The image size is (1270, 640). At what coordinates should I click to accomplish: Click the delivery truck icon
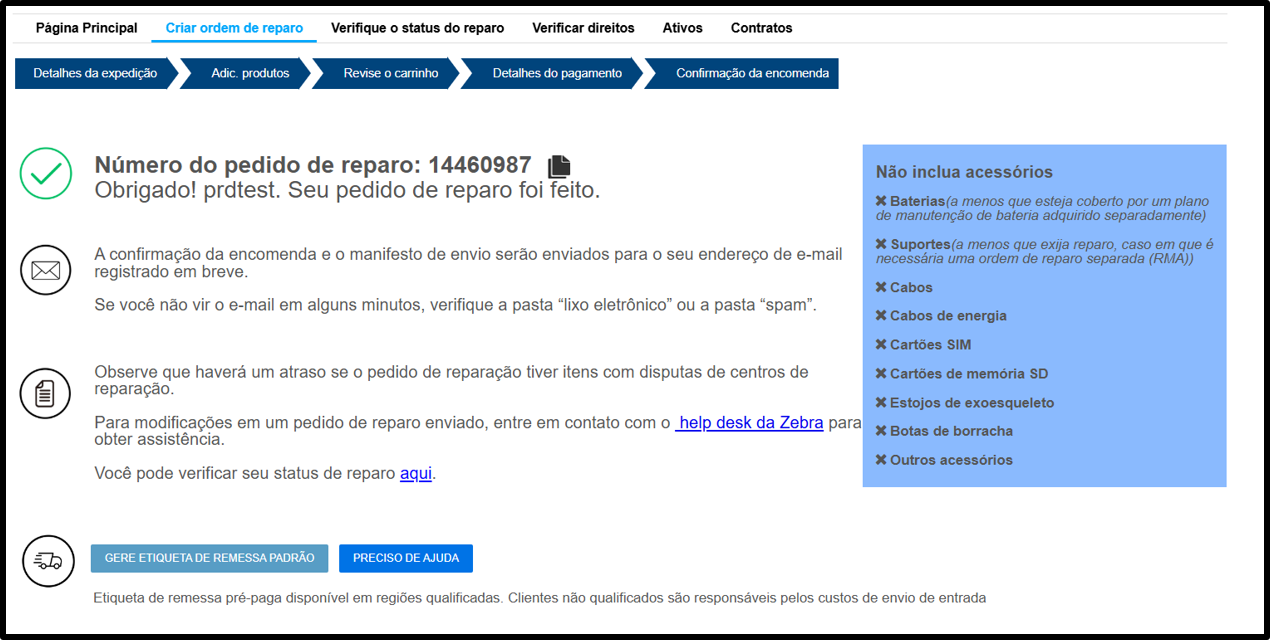point(48,561)
